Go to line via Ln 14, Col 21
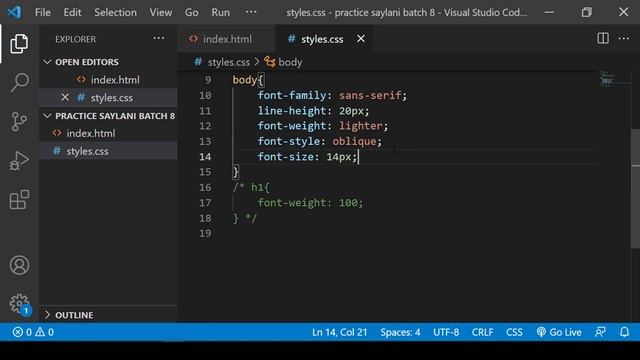Screen dimensions: 640x360 coord(340,332)
